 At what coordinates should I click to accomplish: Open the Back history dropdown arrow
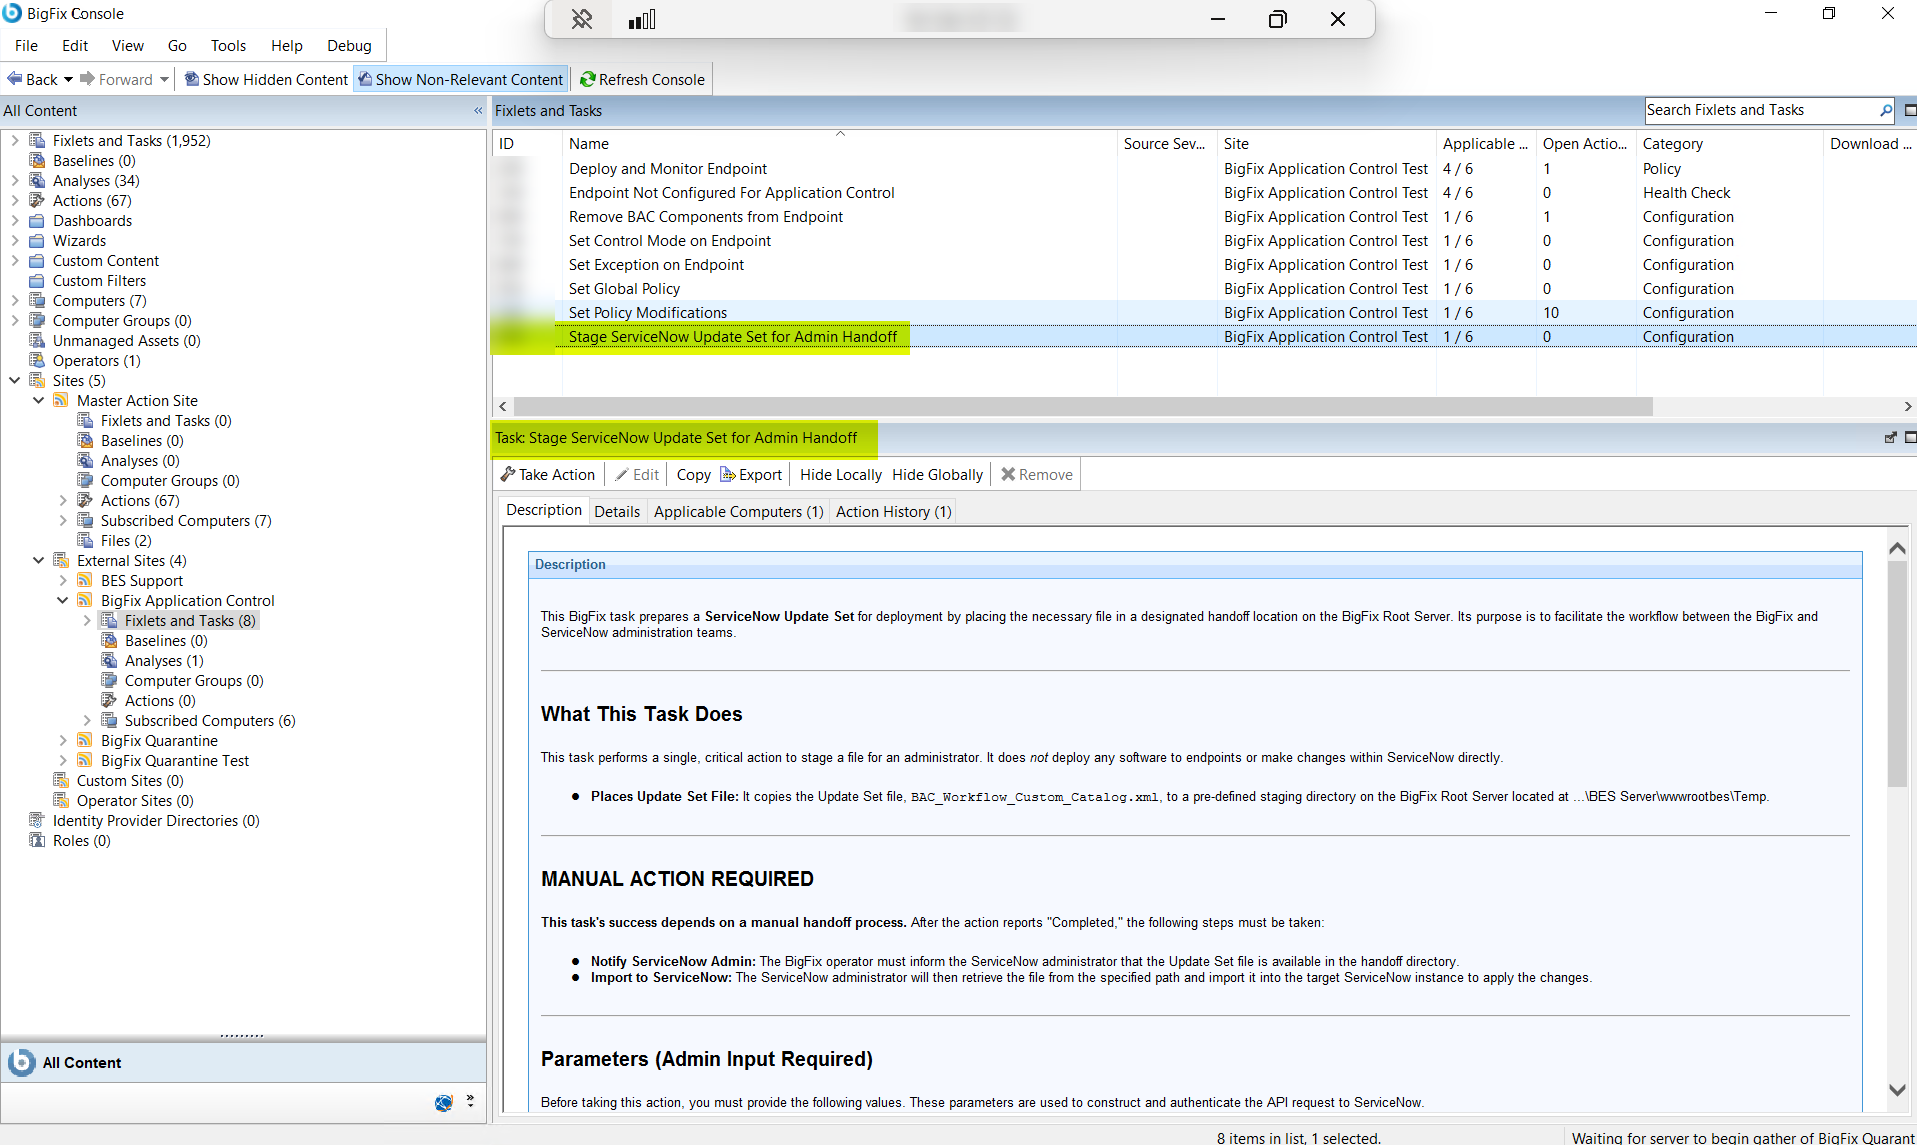tap(68, 79)
